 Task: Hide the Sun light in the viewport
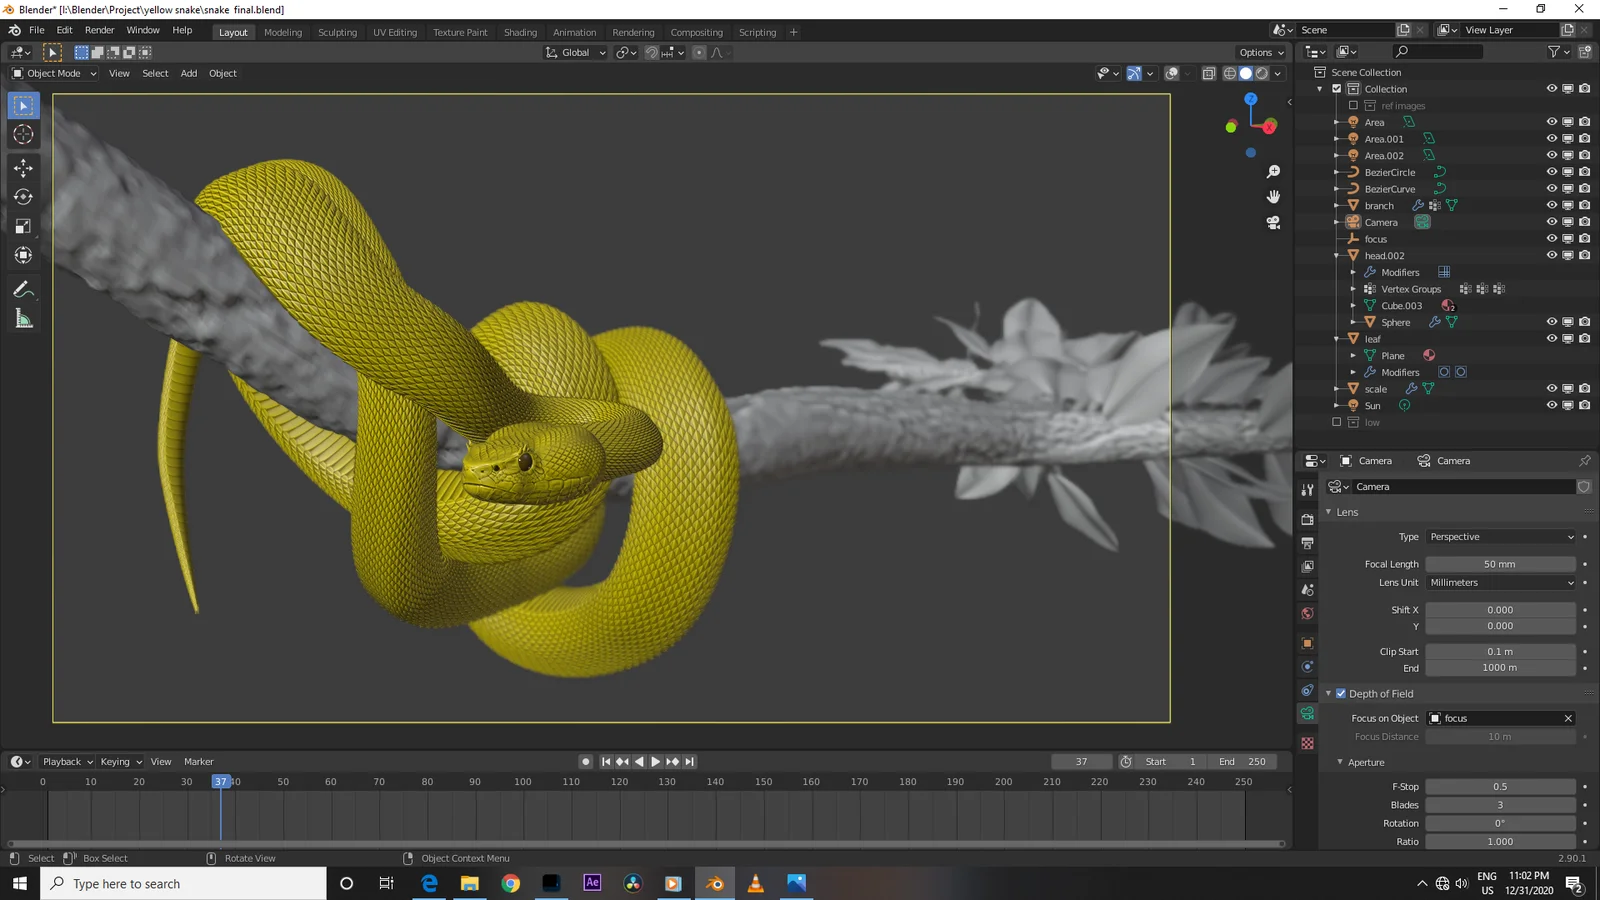[1552, 405]
